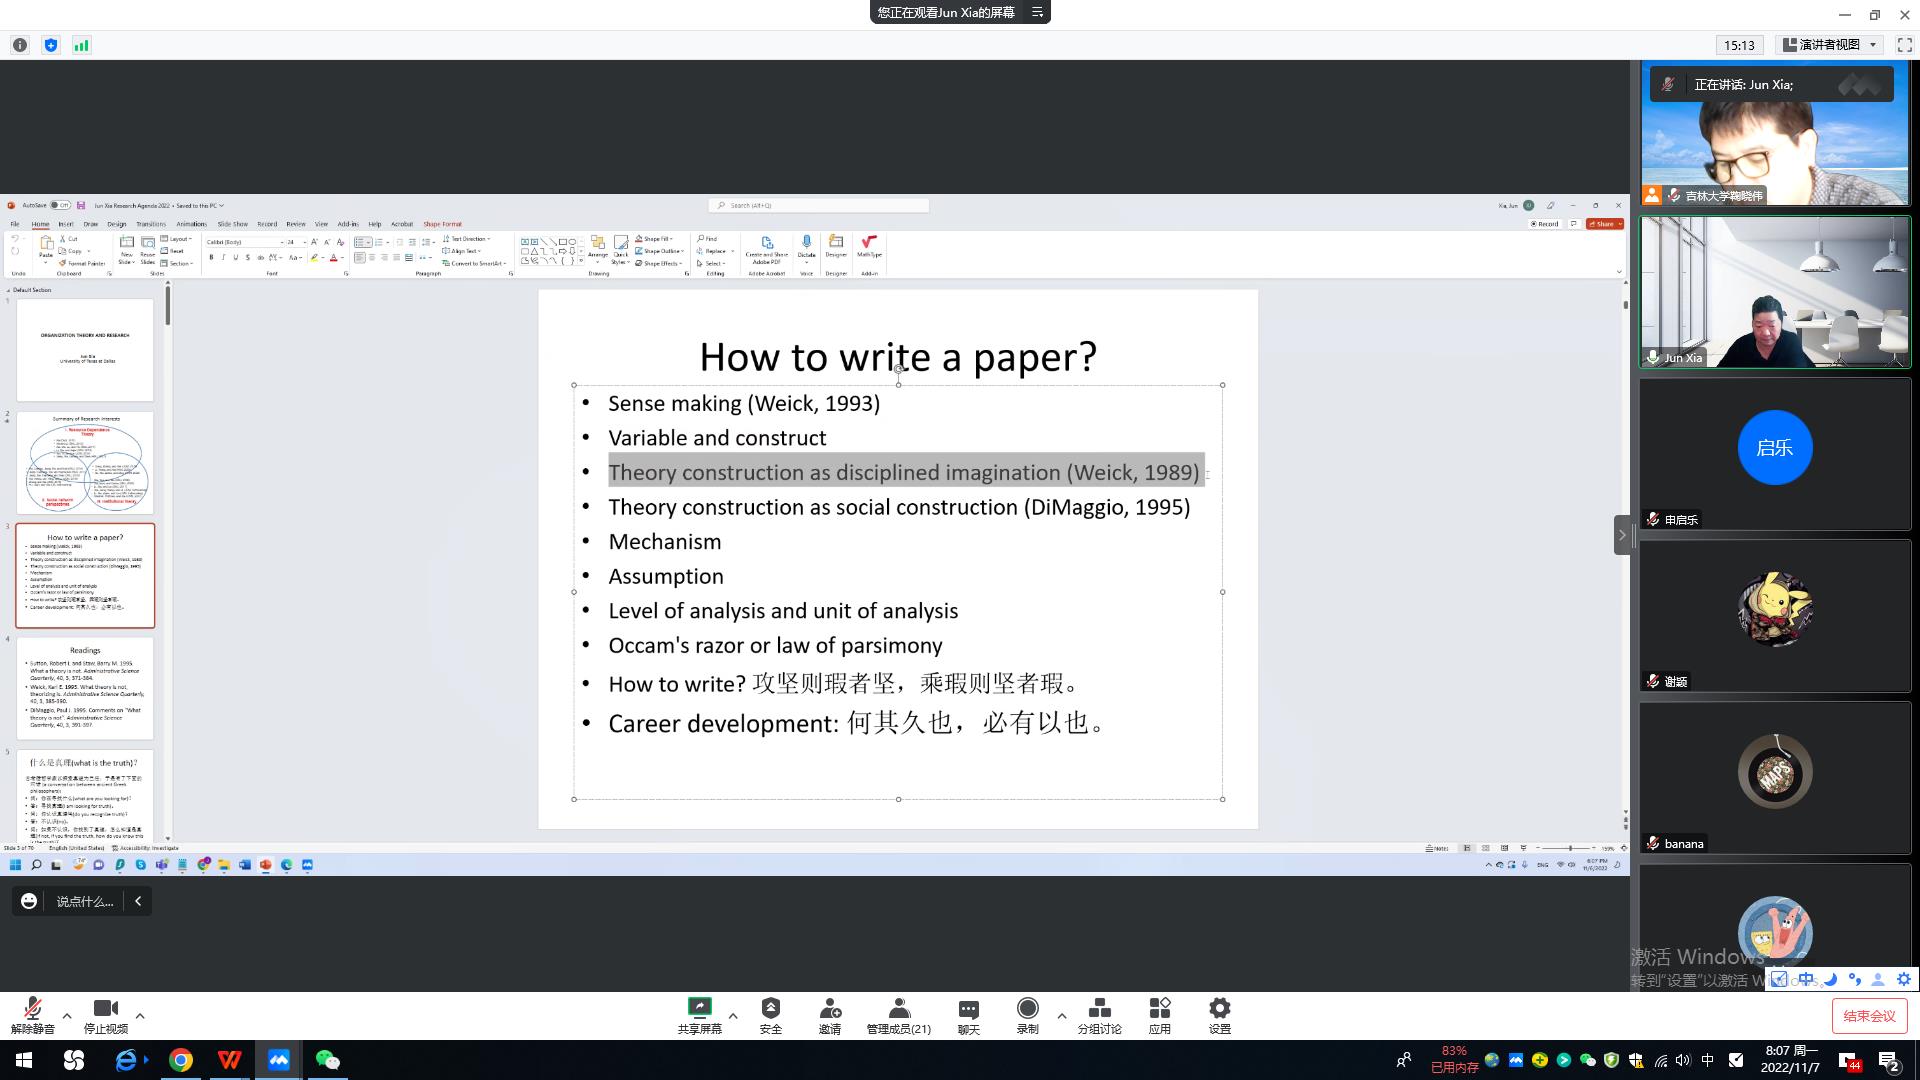Click the Share Screen icon

699,1008
